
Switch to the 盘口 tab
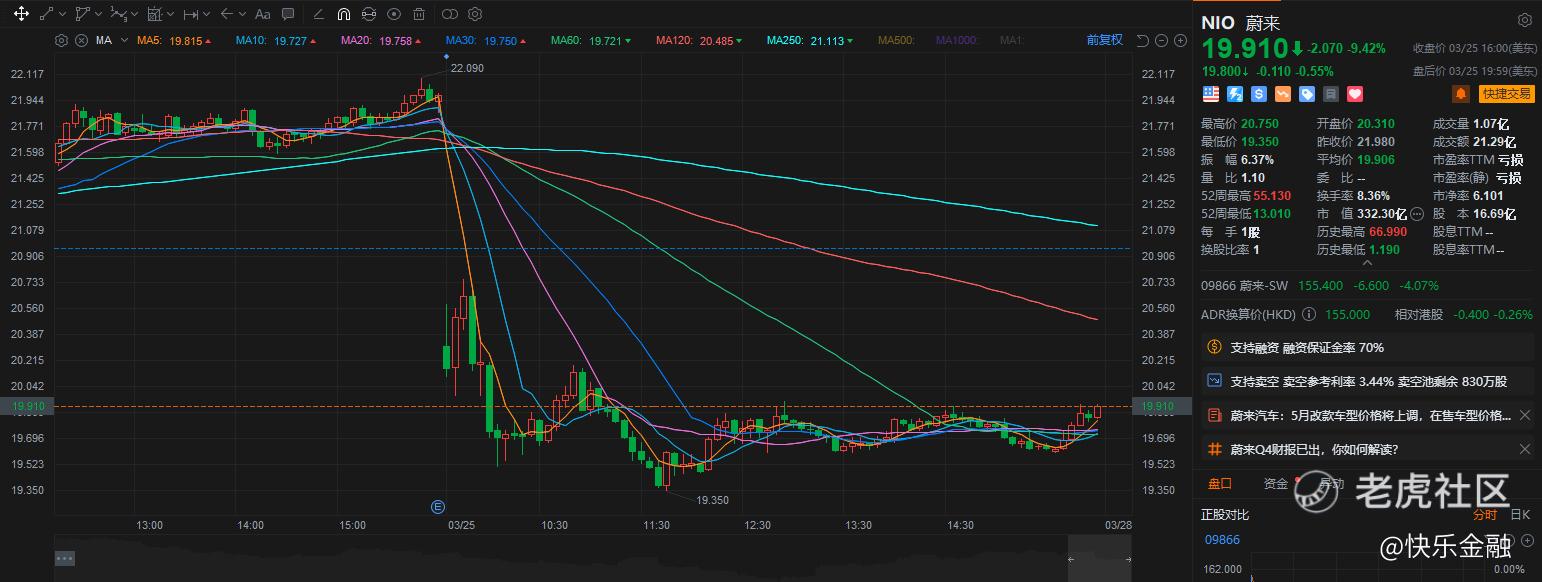1220,484
